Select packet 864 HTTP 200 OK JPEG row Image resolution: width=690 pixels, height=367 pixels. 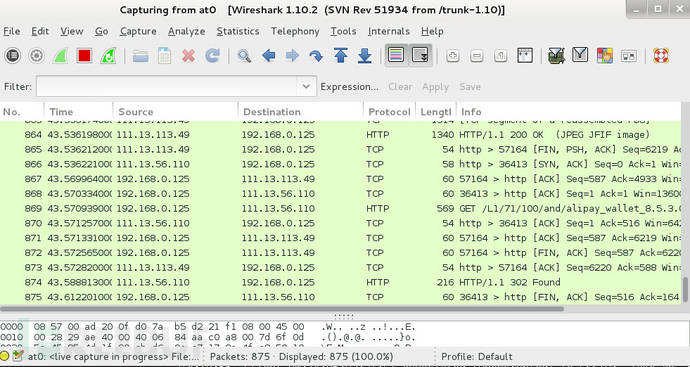[x=341, y=135]
